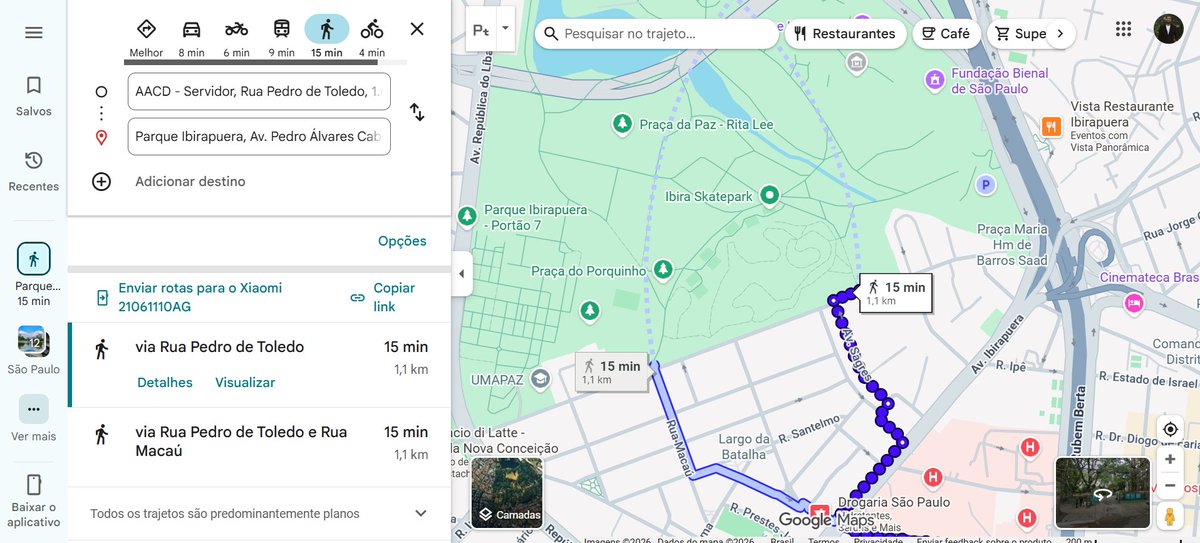The height and width of the screenshot is (543, 1200).
Task: Select walking mode 15 min
Action: [x=326, y=37]
